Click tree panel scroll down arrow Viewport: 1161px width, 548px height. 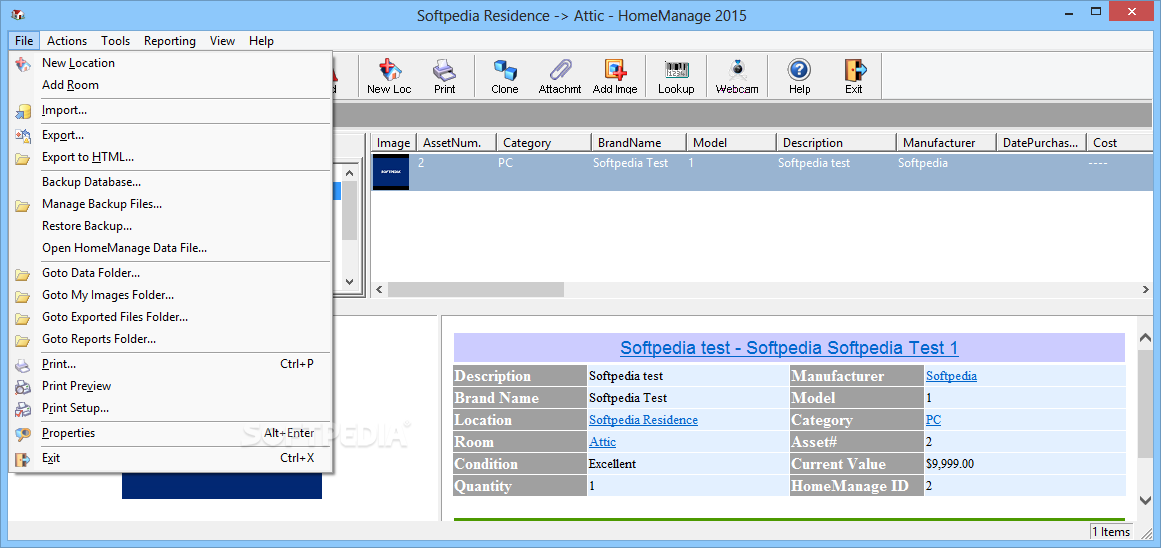pyautogui.click(x=350, y=282)
